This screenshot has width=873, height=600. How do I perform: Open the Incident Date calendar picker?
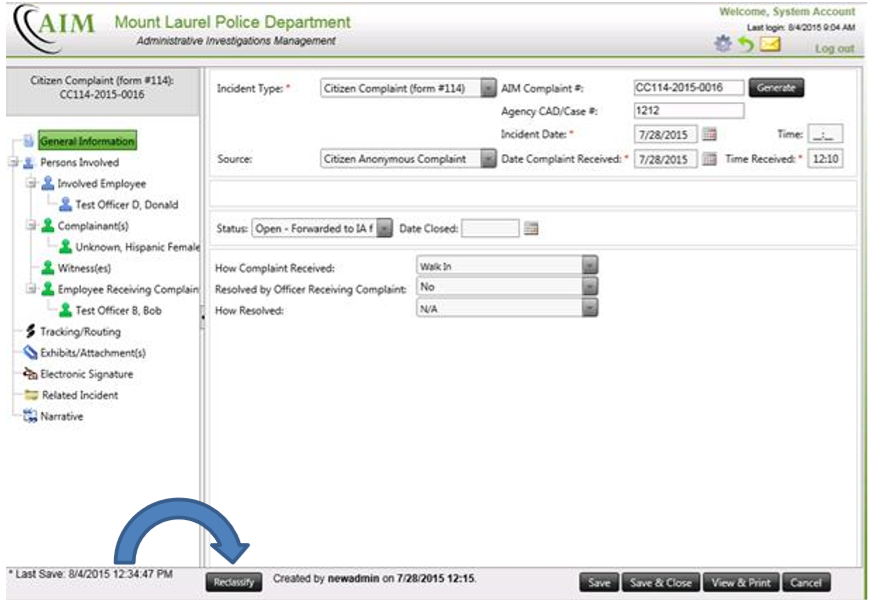(709, 134)
